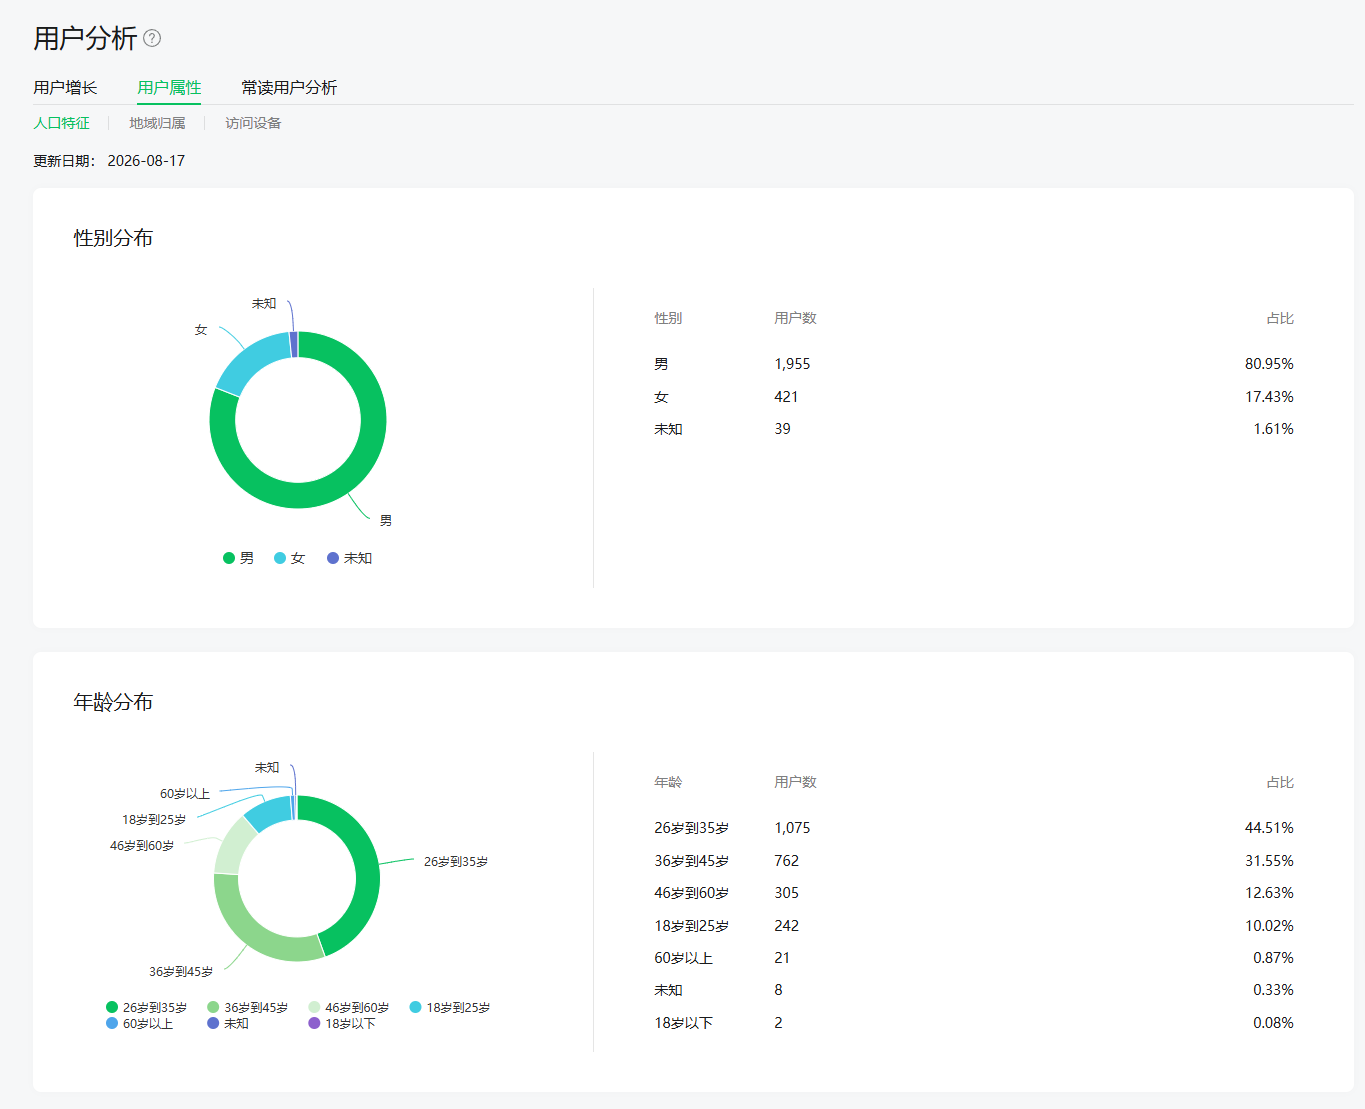Image resolution: width=1365 pixels, height=1109 pixels.
Task: Click the 占比 header in the gender table
Action: pos(1280,318)
